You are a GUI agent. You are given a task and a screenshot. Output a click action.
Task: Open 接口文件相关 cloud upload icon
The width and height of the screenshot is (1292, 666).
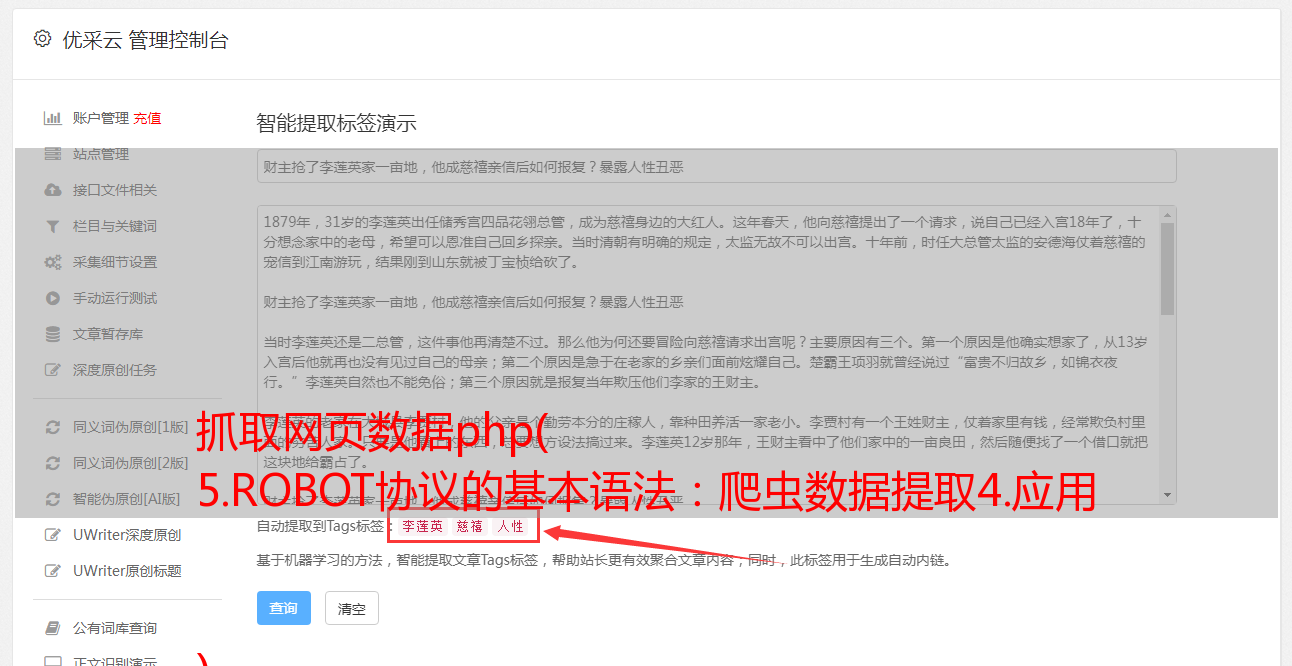click(x=53, y=190)
